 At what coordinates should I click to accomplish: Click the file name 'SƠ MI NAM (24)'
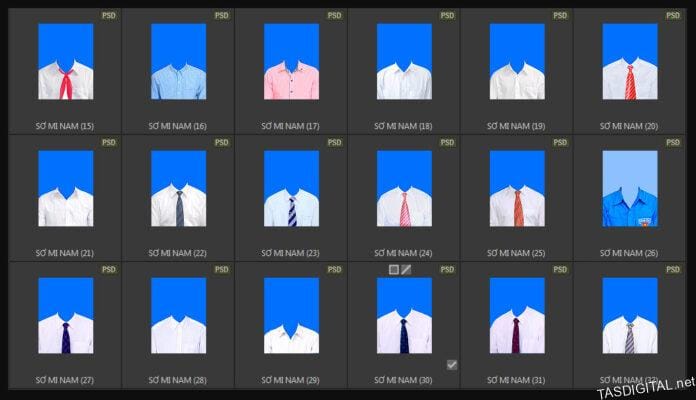coord(403,253)
